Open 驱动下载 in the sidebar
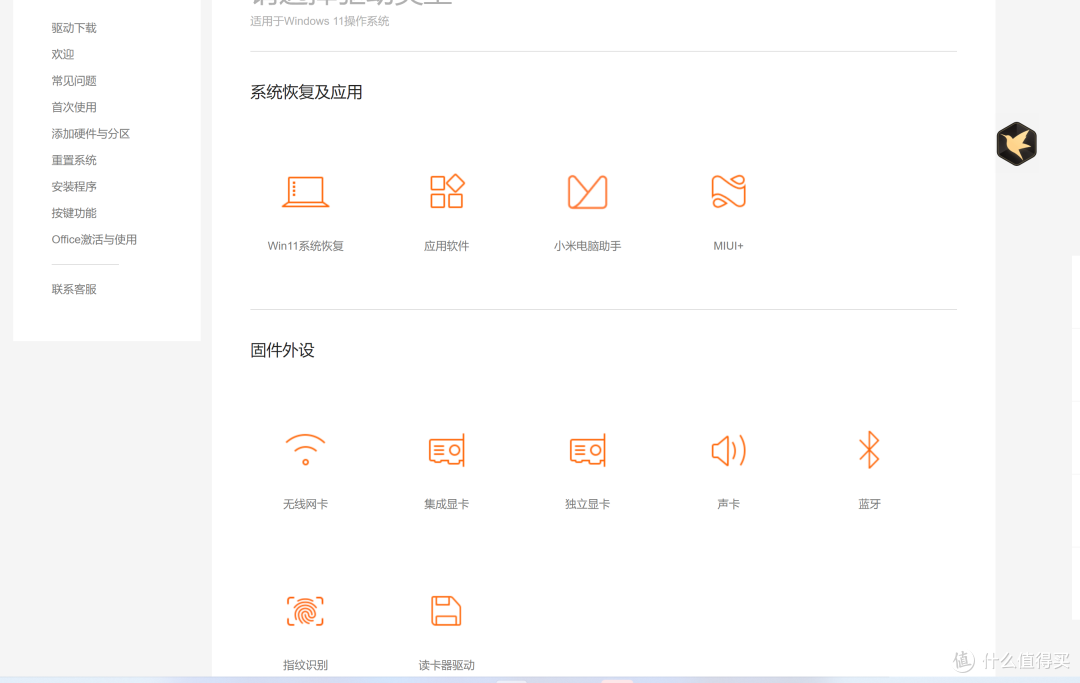 (x=74, y=28)
